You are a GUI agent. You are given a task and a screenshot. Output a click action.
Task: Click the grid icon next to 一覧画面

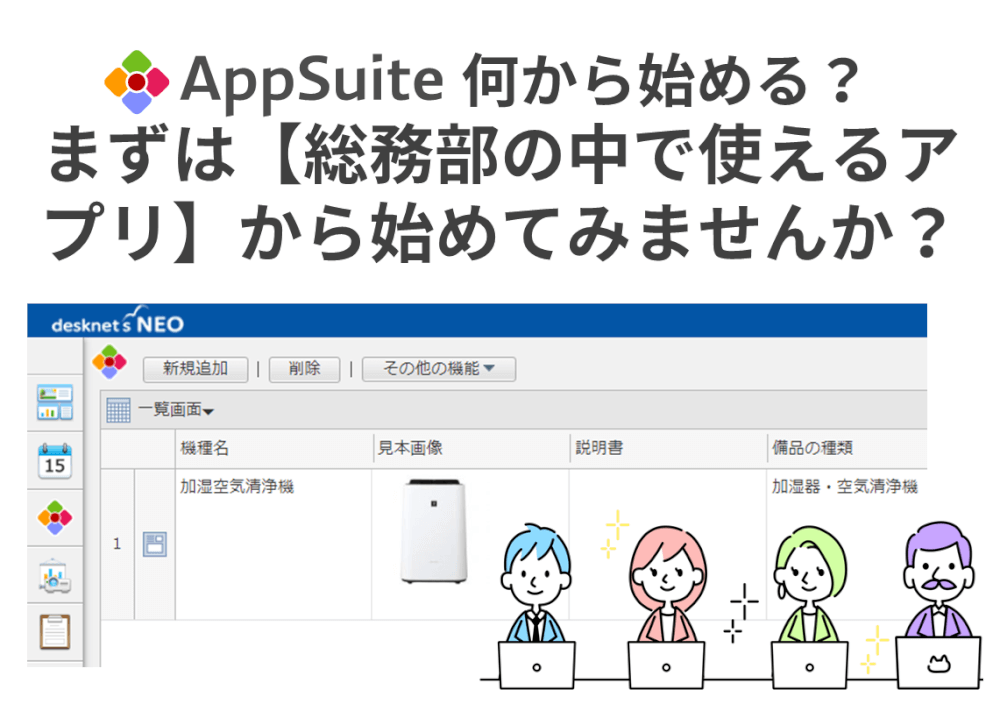click(117, 410)
